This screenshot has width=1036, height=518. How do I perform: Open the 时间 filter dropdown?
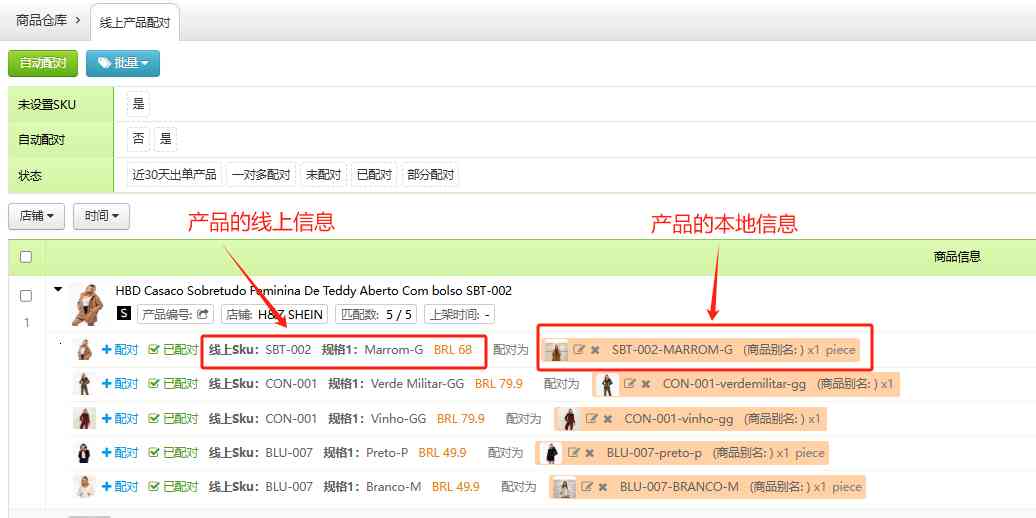[101, 215]
